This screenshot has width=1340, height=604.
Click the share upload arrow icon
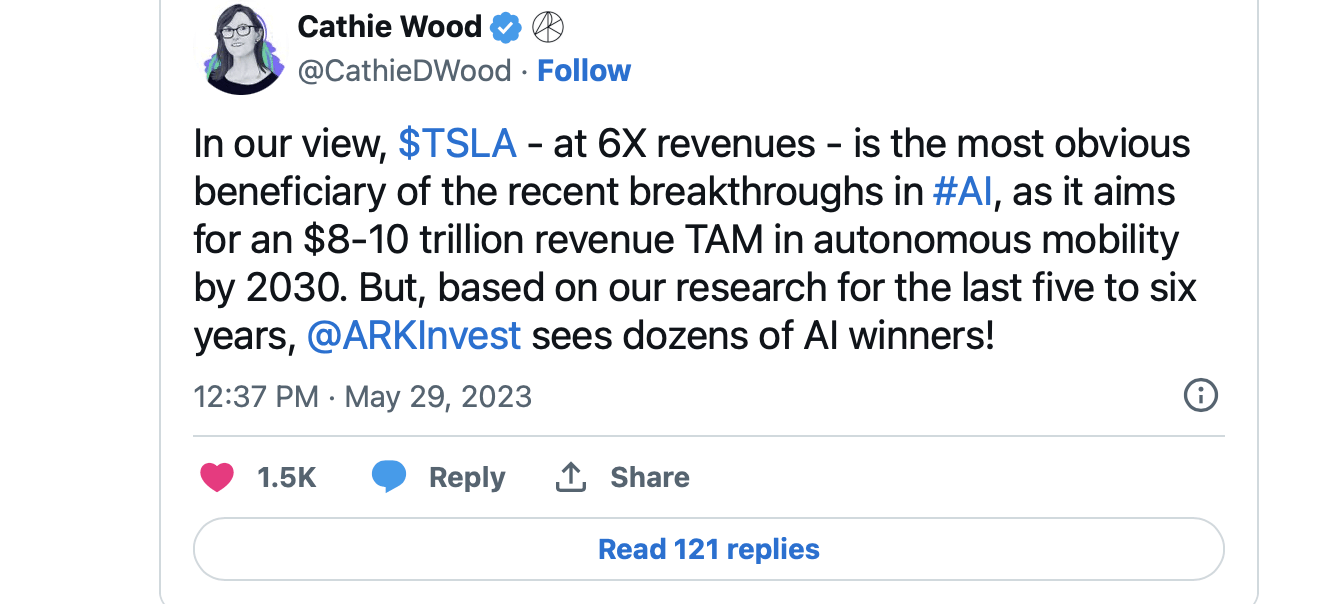point(570,477)
